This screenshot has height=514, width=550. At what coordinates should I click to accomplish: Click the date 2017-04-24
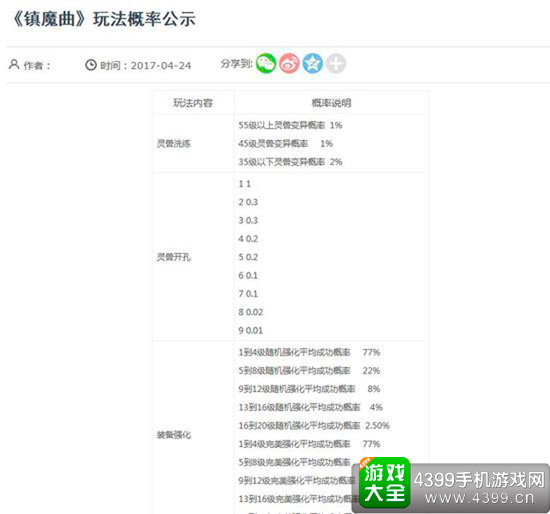click(161, 66)
